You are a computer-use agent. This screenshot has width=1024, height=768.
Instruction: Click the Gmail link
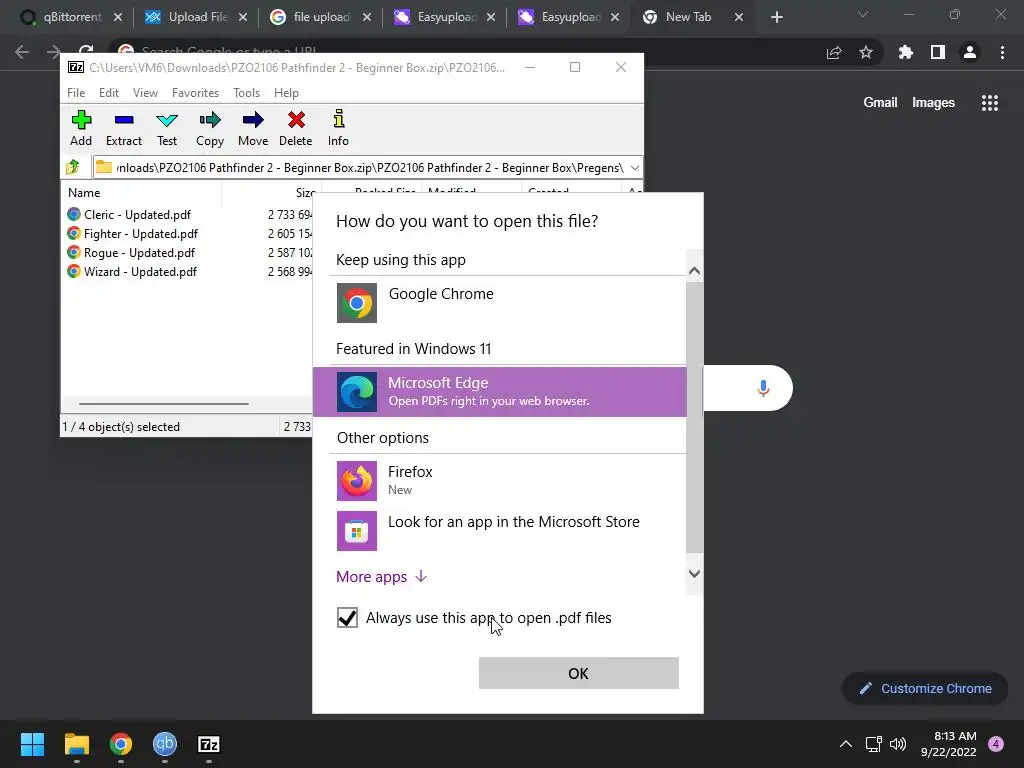coord(880,103)
